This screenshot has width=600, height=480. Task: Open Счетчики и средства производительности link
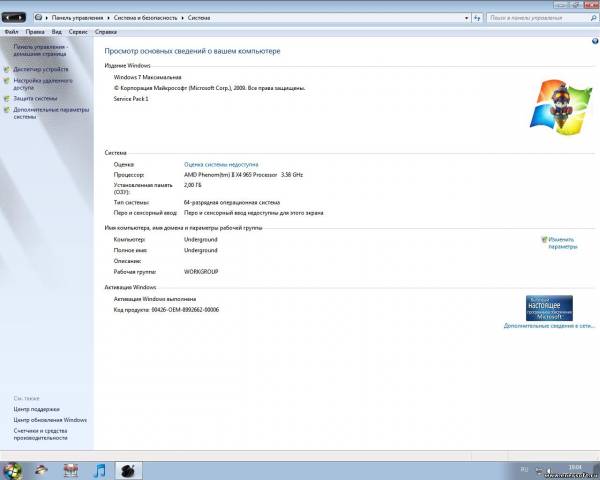tap(40, 434)
